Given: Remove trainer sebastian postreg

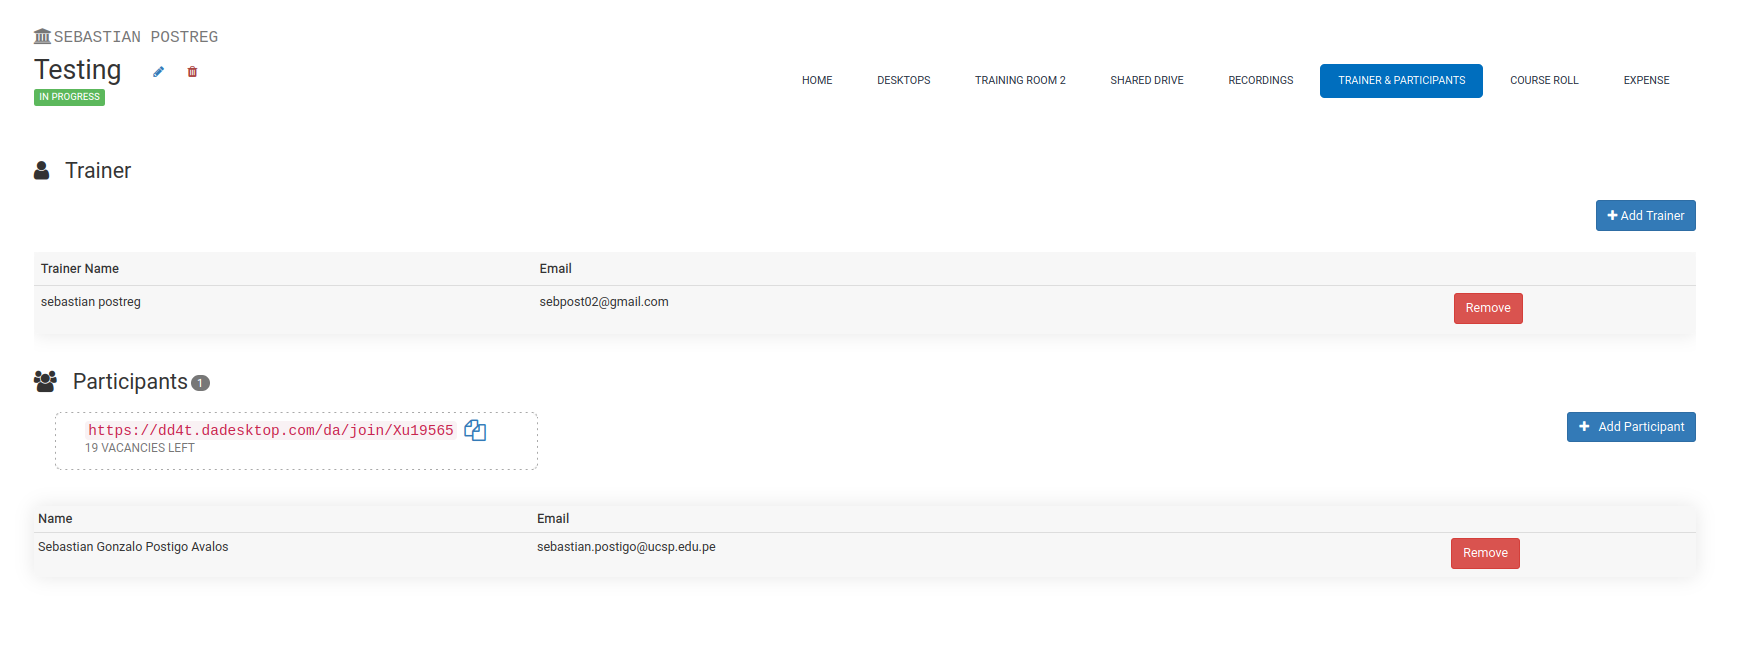Looking at the screenshot, I should 1487,309.
